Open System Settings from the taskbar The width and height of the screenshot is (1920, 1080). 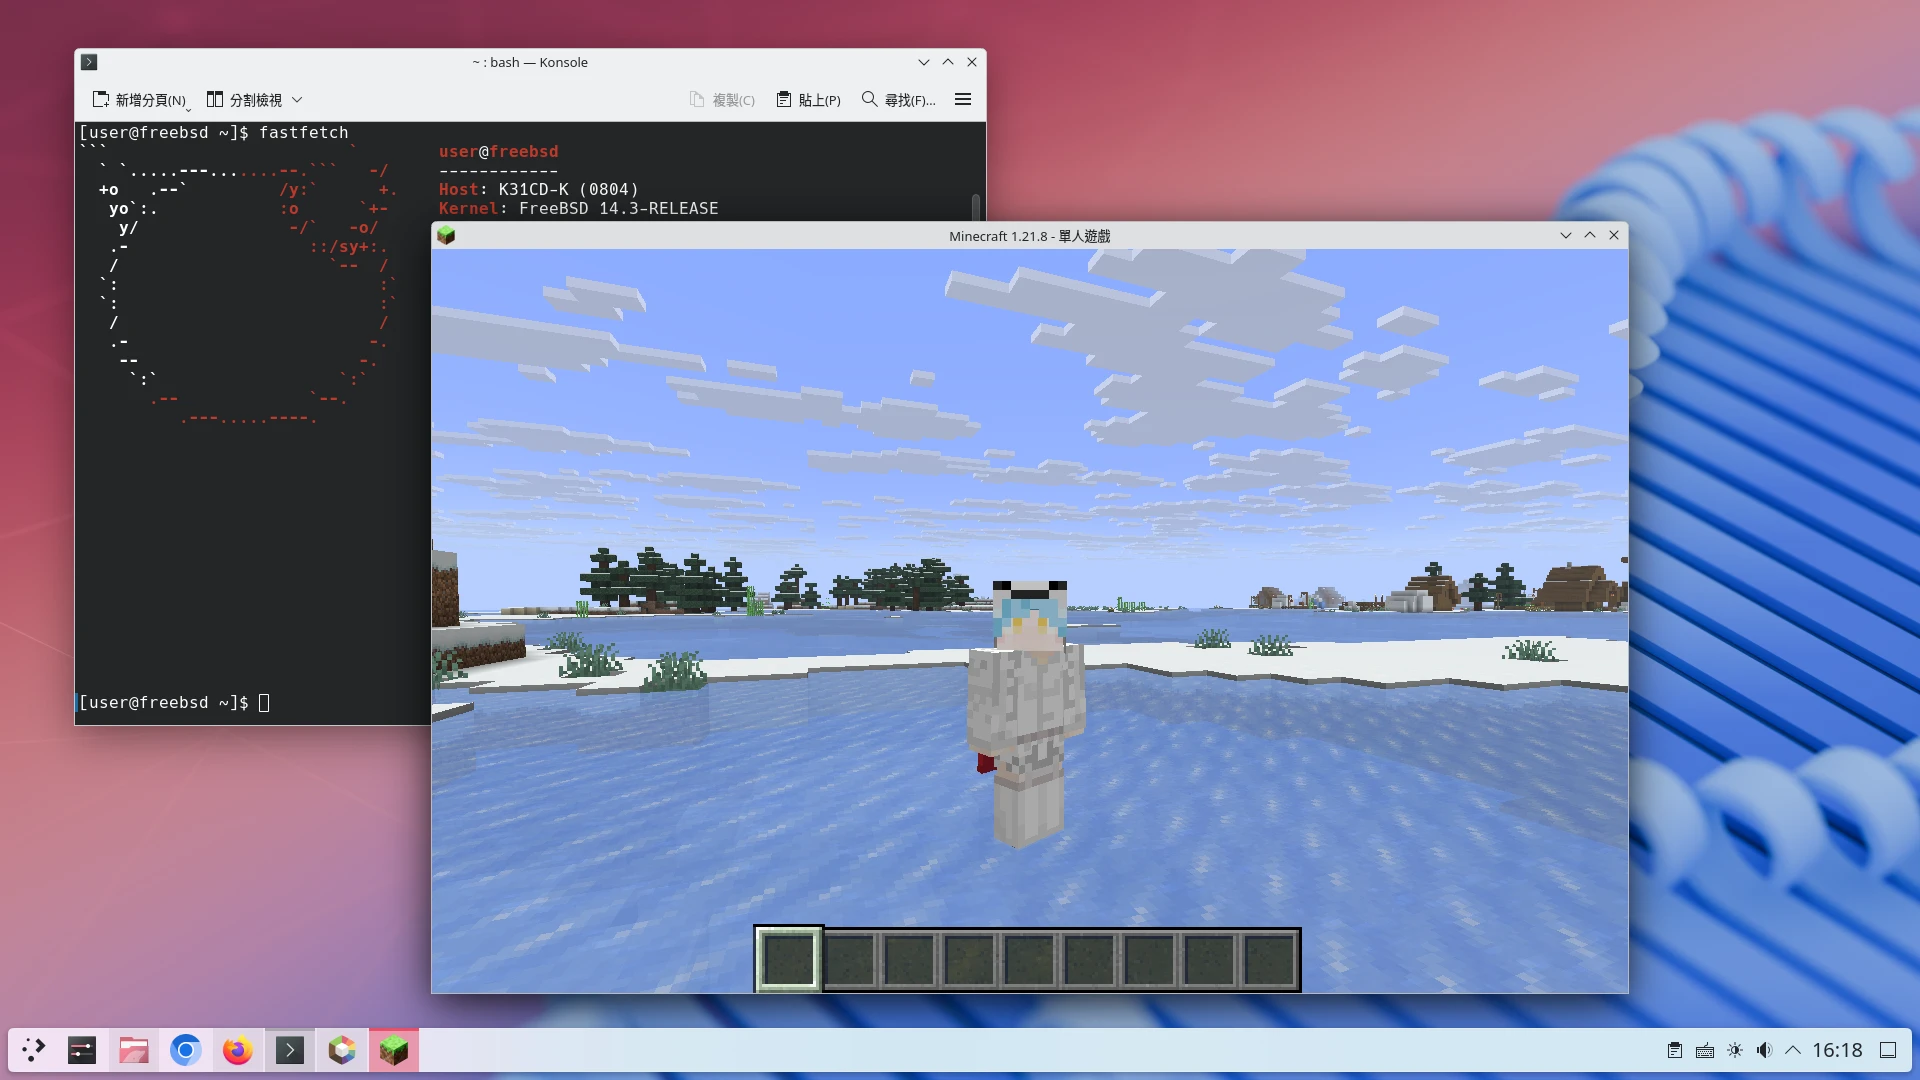point(81,1050)
